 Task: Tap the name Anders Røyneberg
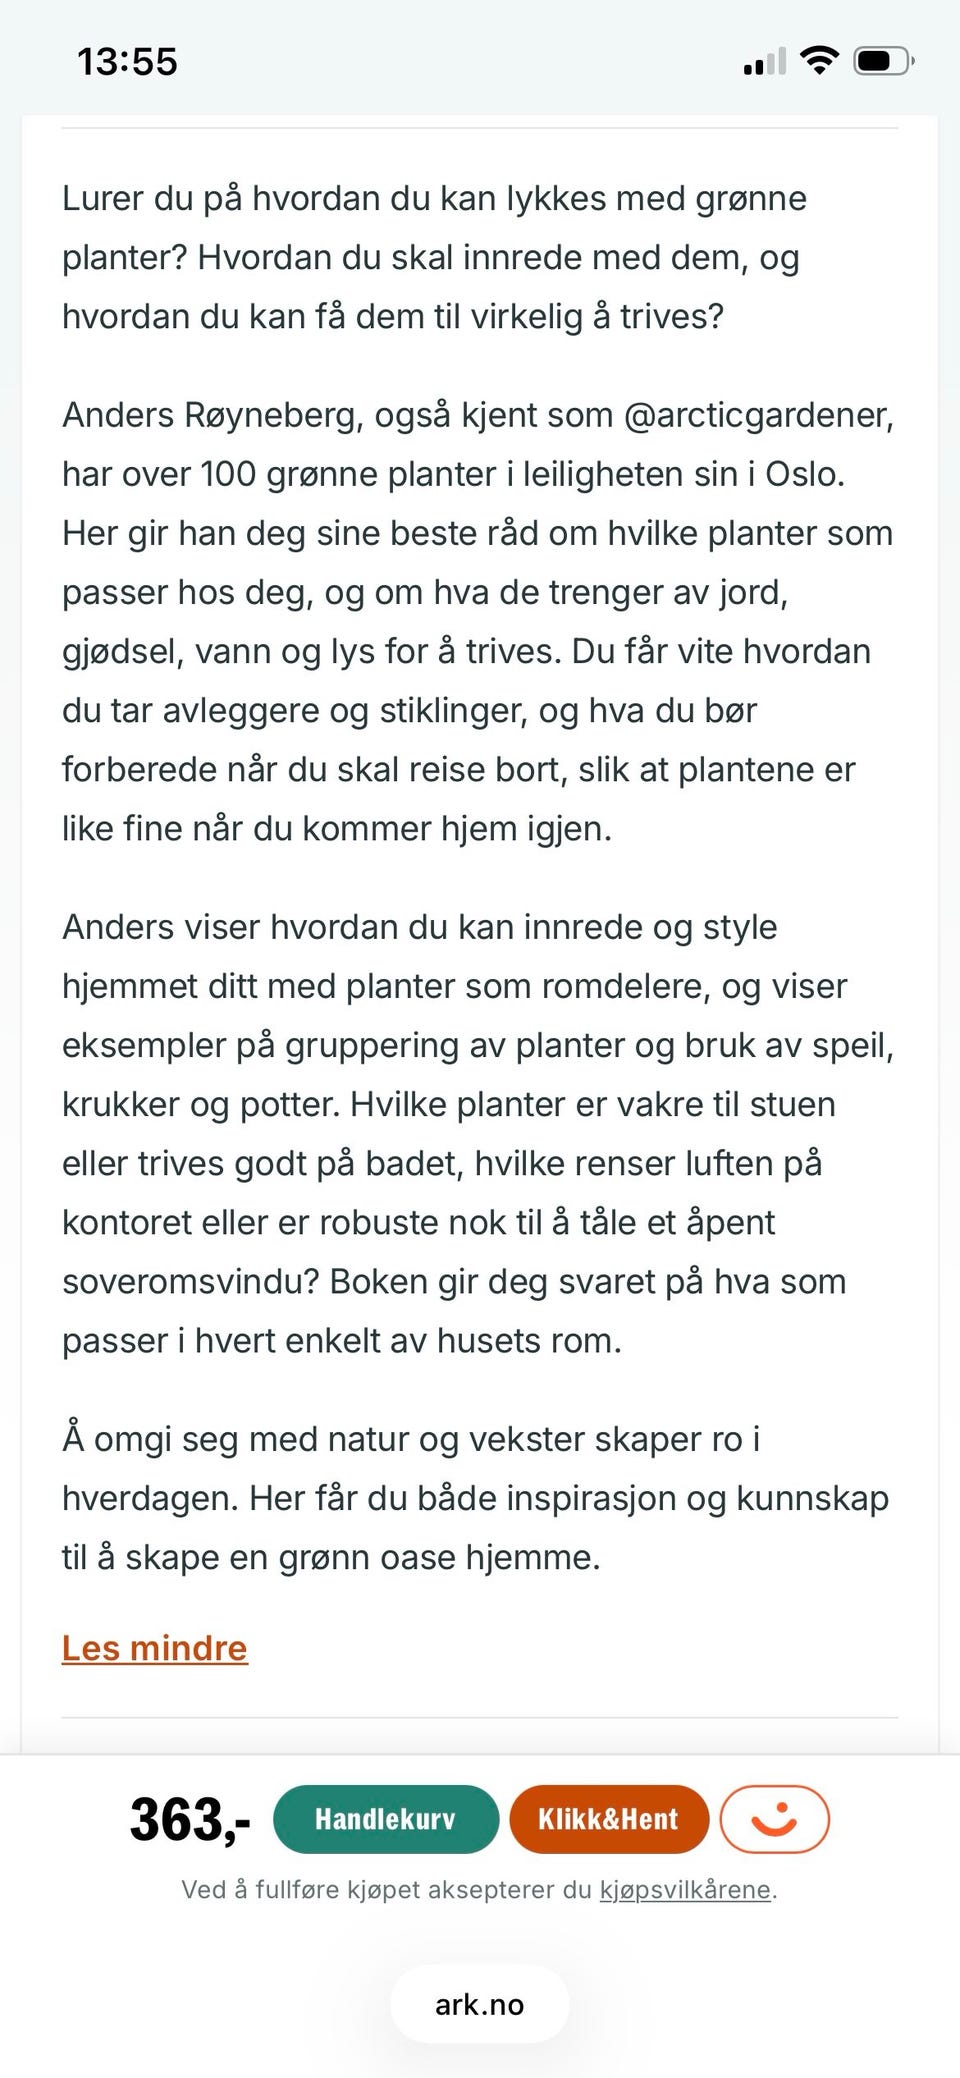212,414
